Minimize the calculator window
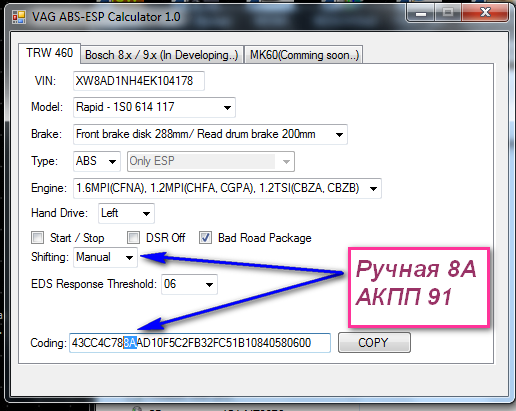Screen dimensions: 516x411 point(421,13)
